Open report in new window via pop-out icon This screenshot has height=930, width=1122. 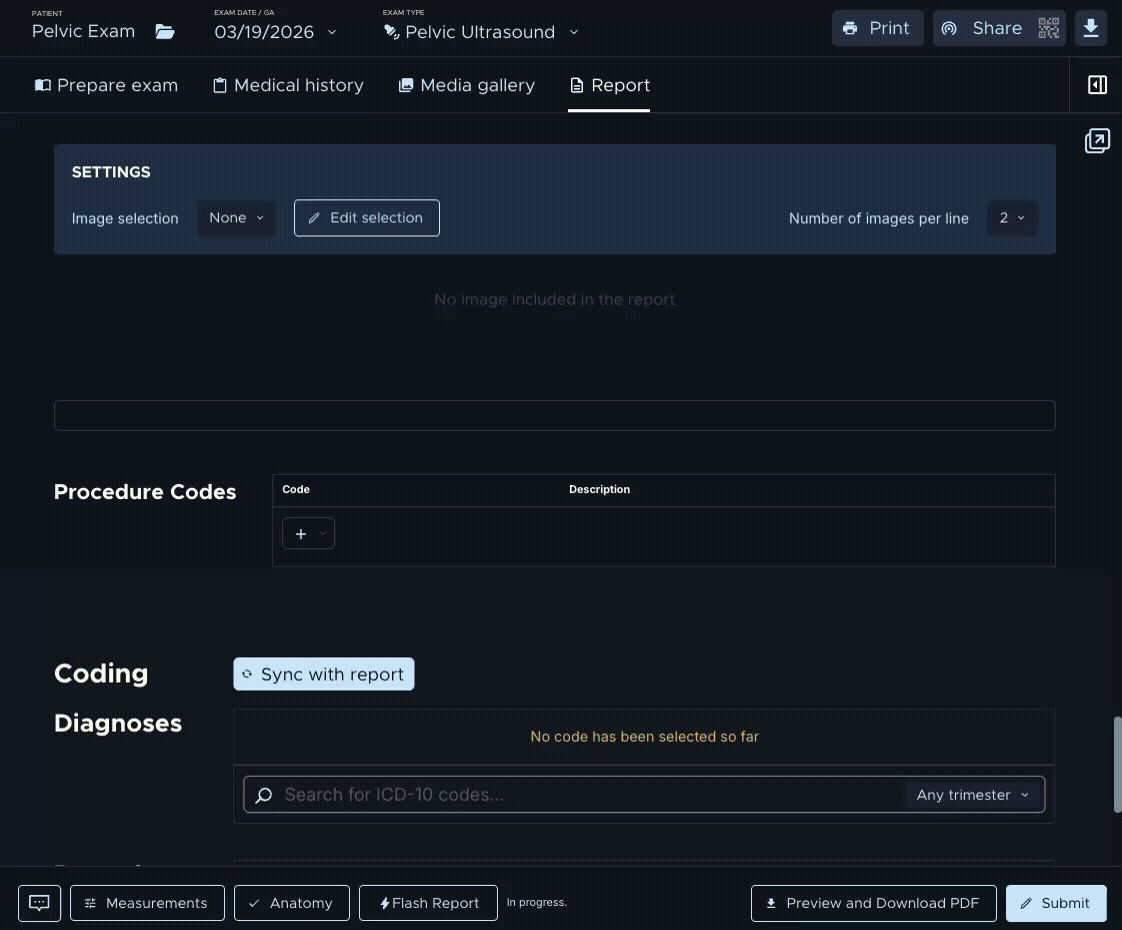pyautogui.click(x=1097, y=140)
